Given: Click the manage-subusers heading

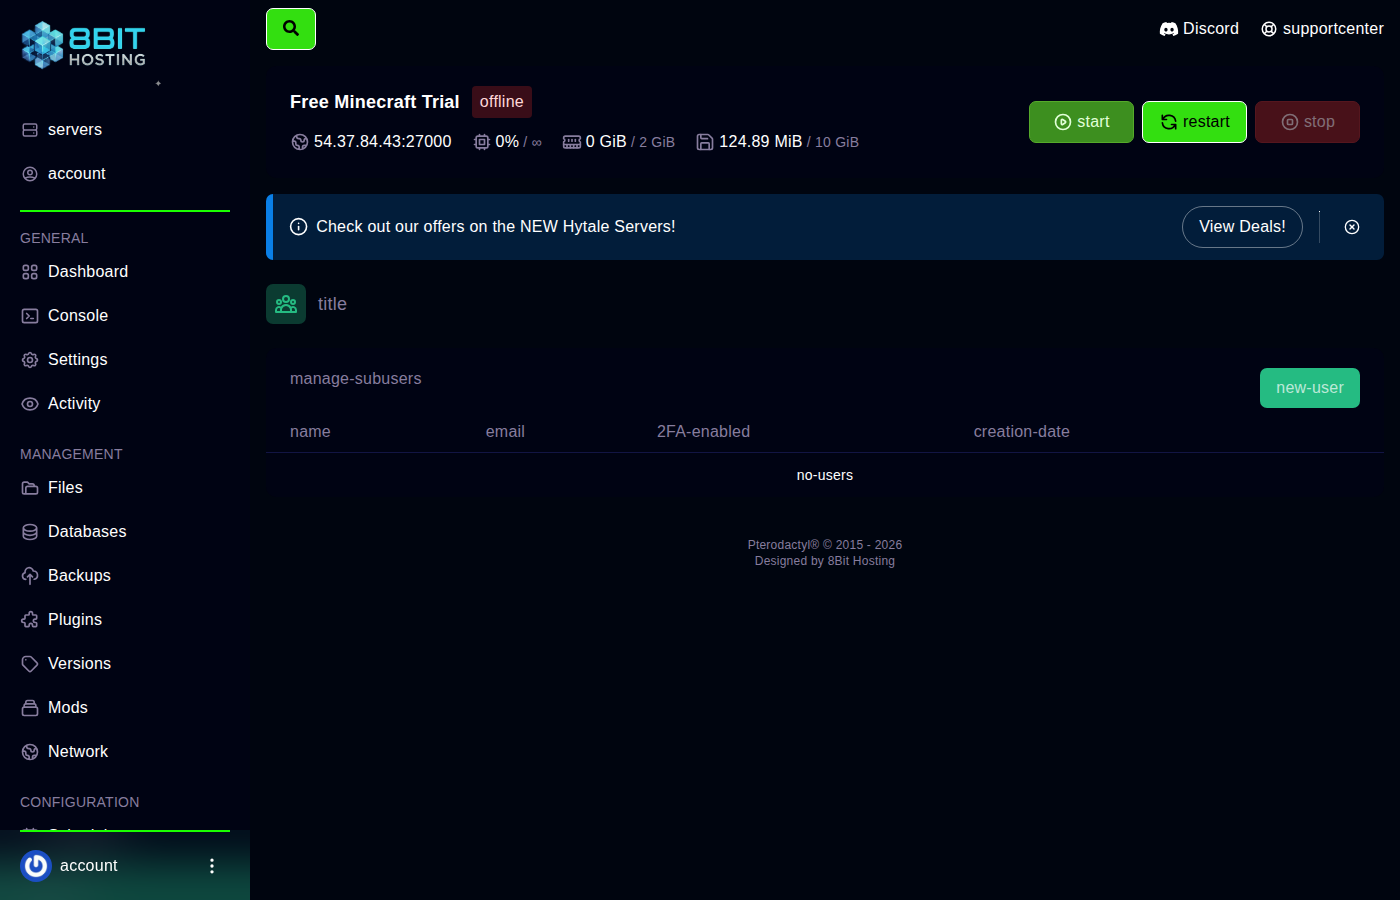Looking at the screenshot, I should pos(356,379).
